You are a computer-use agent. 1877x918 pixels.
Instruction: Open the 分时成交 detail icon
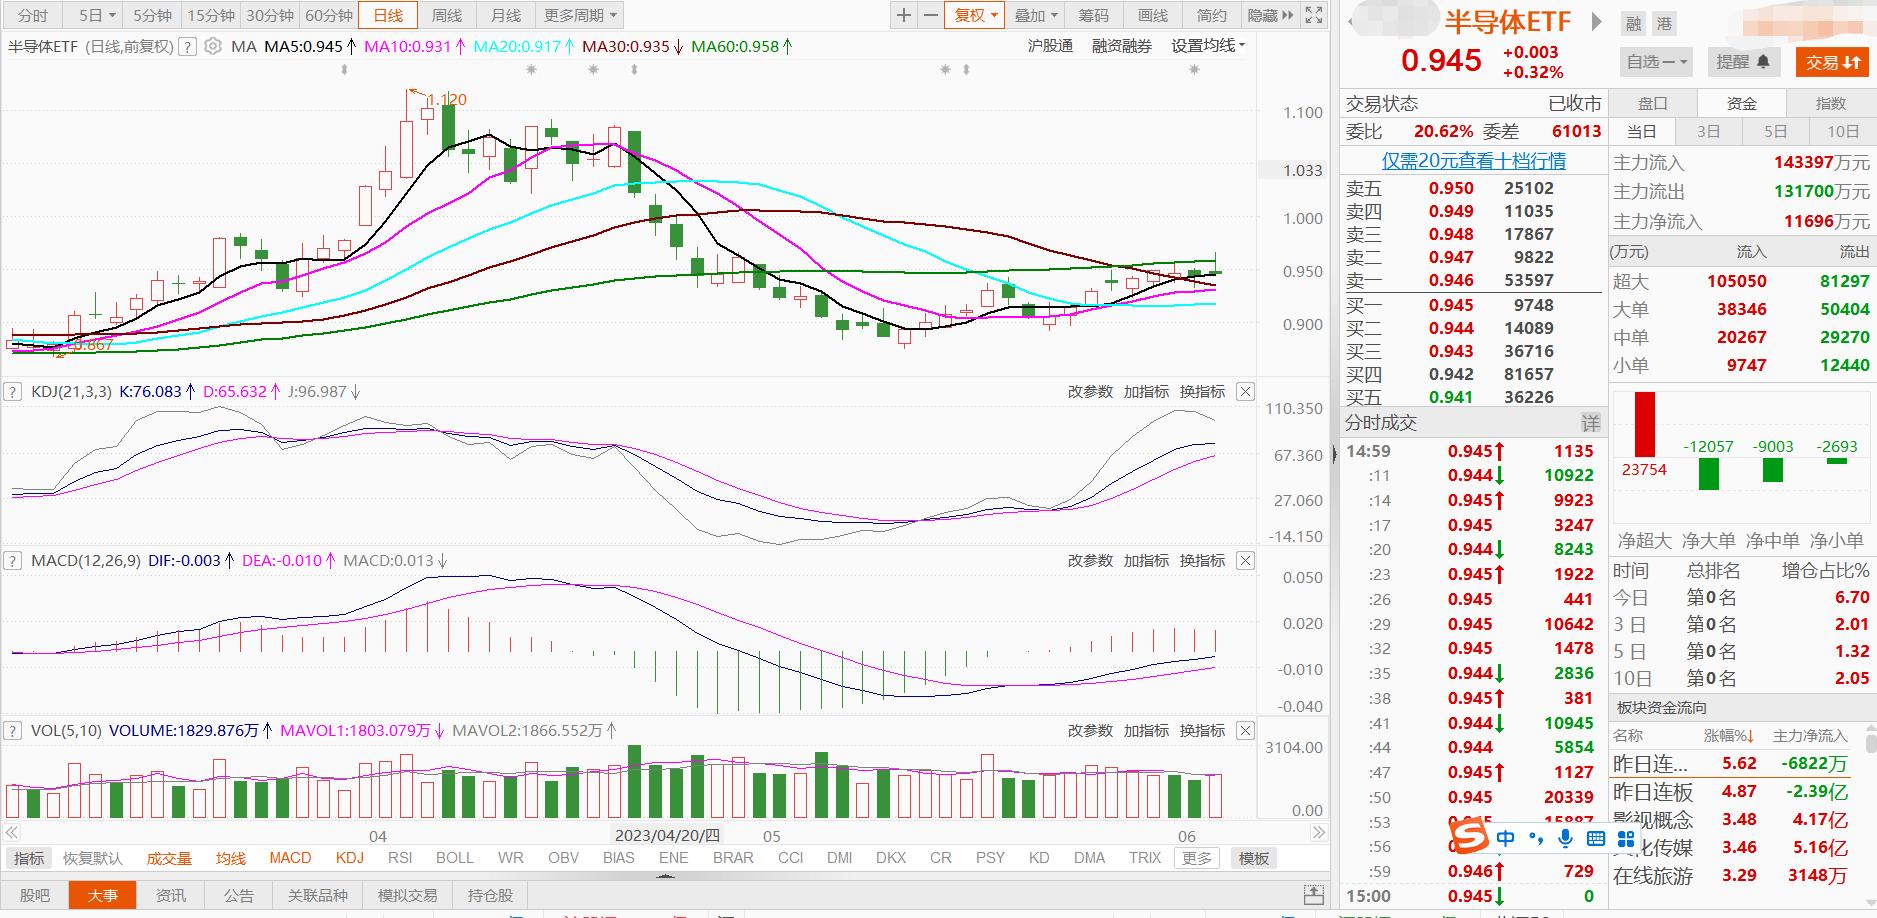point(1590,423)
